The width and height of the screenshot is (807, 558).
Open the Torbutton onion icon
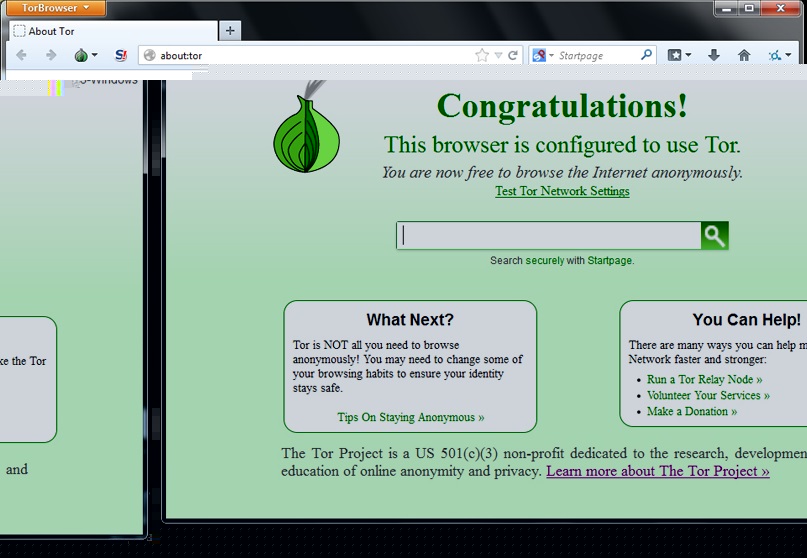pos(81,55)
